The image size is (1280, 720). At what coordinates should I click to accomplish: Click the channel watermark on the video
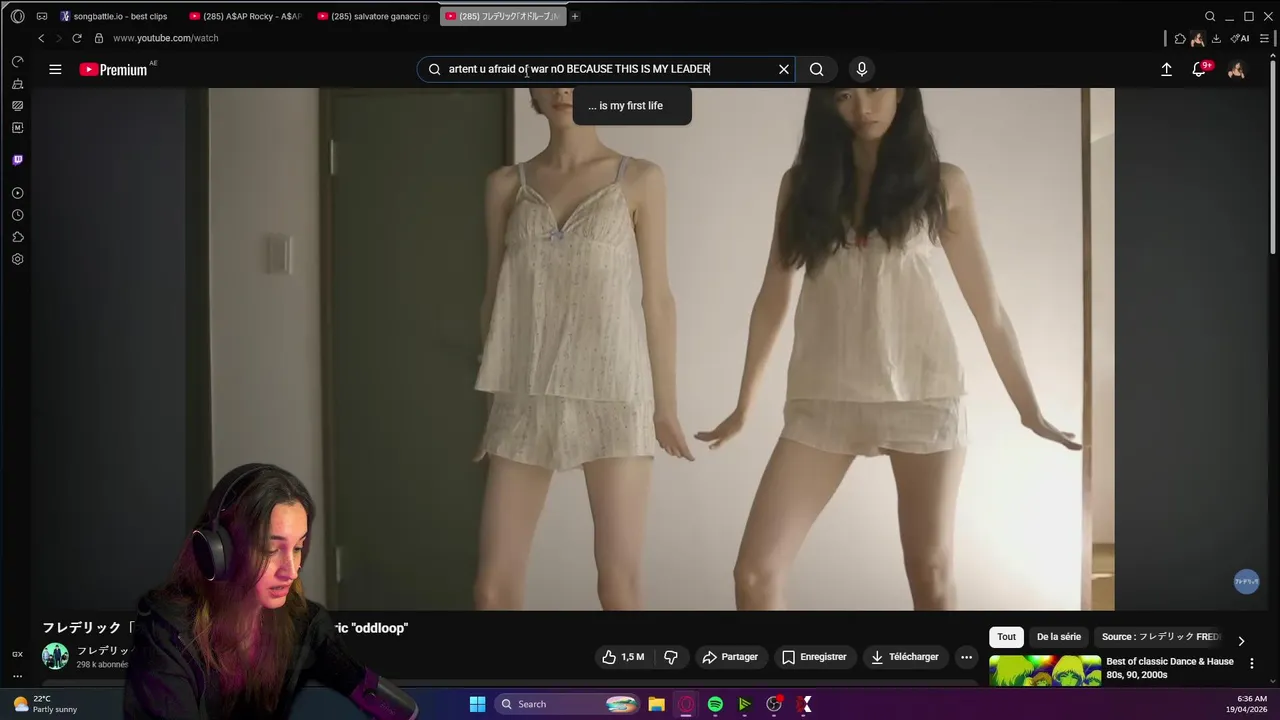tap(1246, 581)
